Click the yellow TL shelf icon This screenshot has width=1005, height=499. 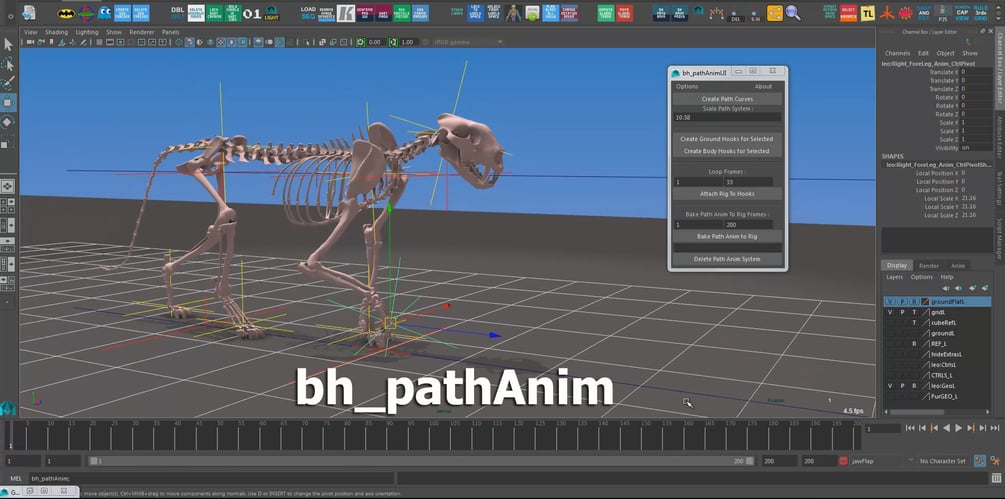[868, 13]
